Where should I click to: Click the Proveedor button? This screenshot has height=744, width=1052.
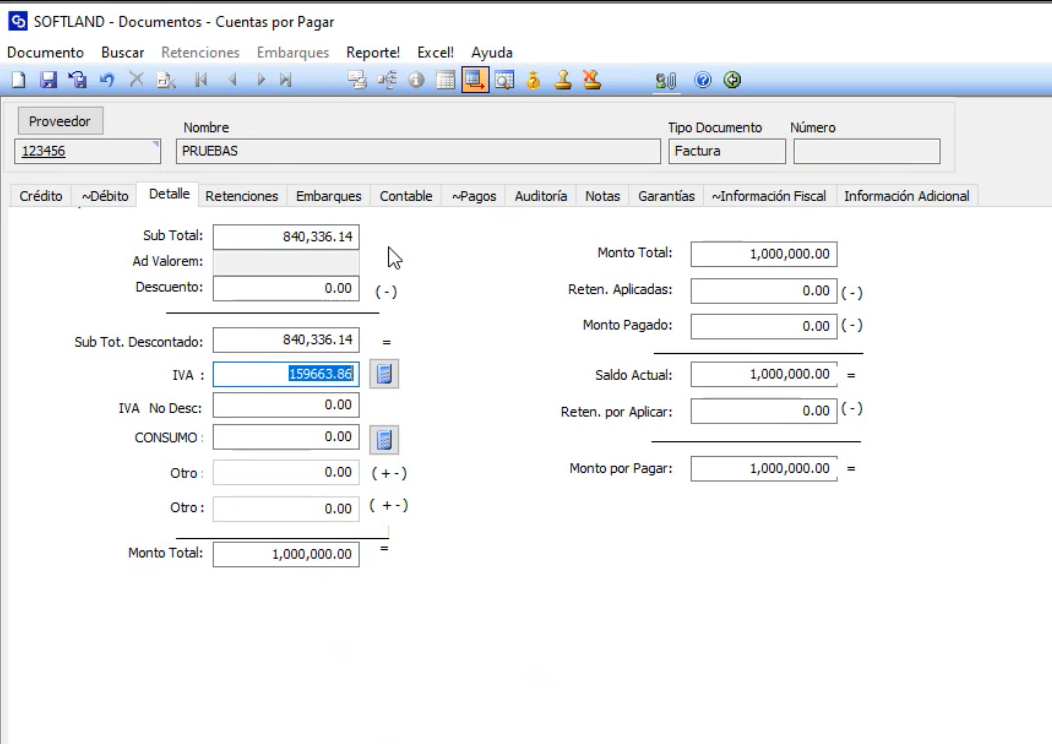[60, 121]
